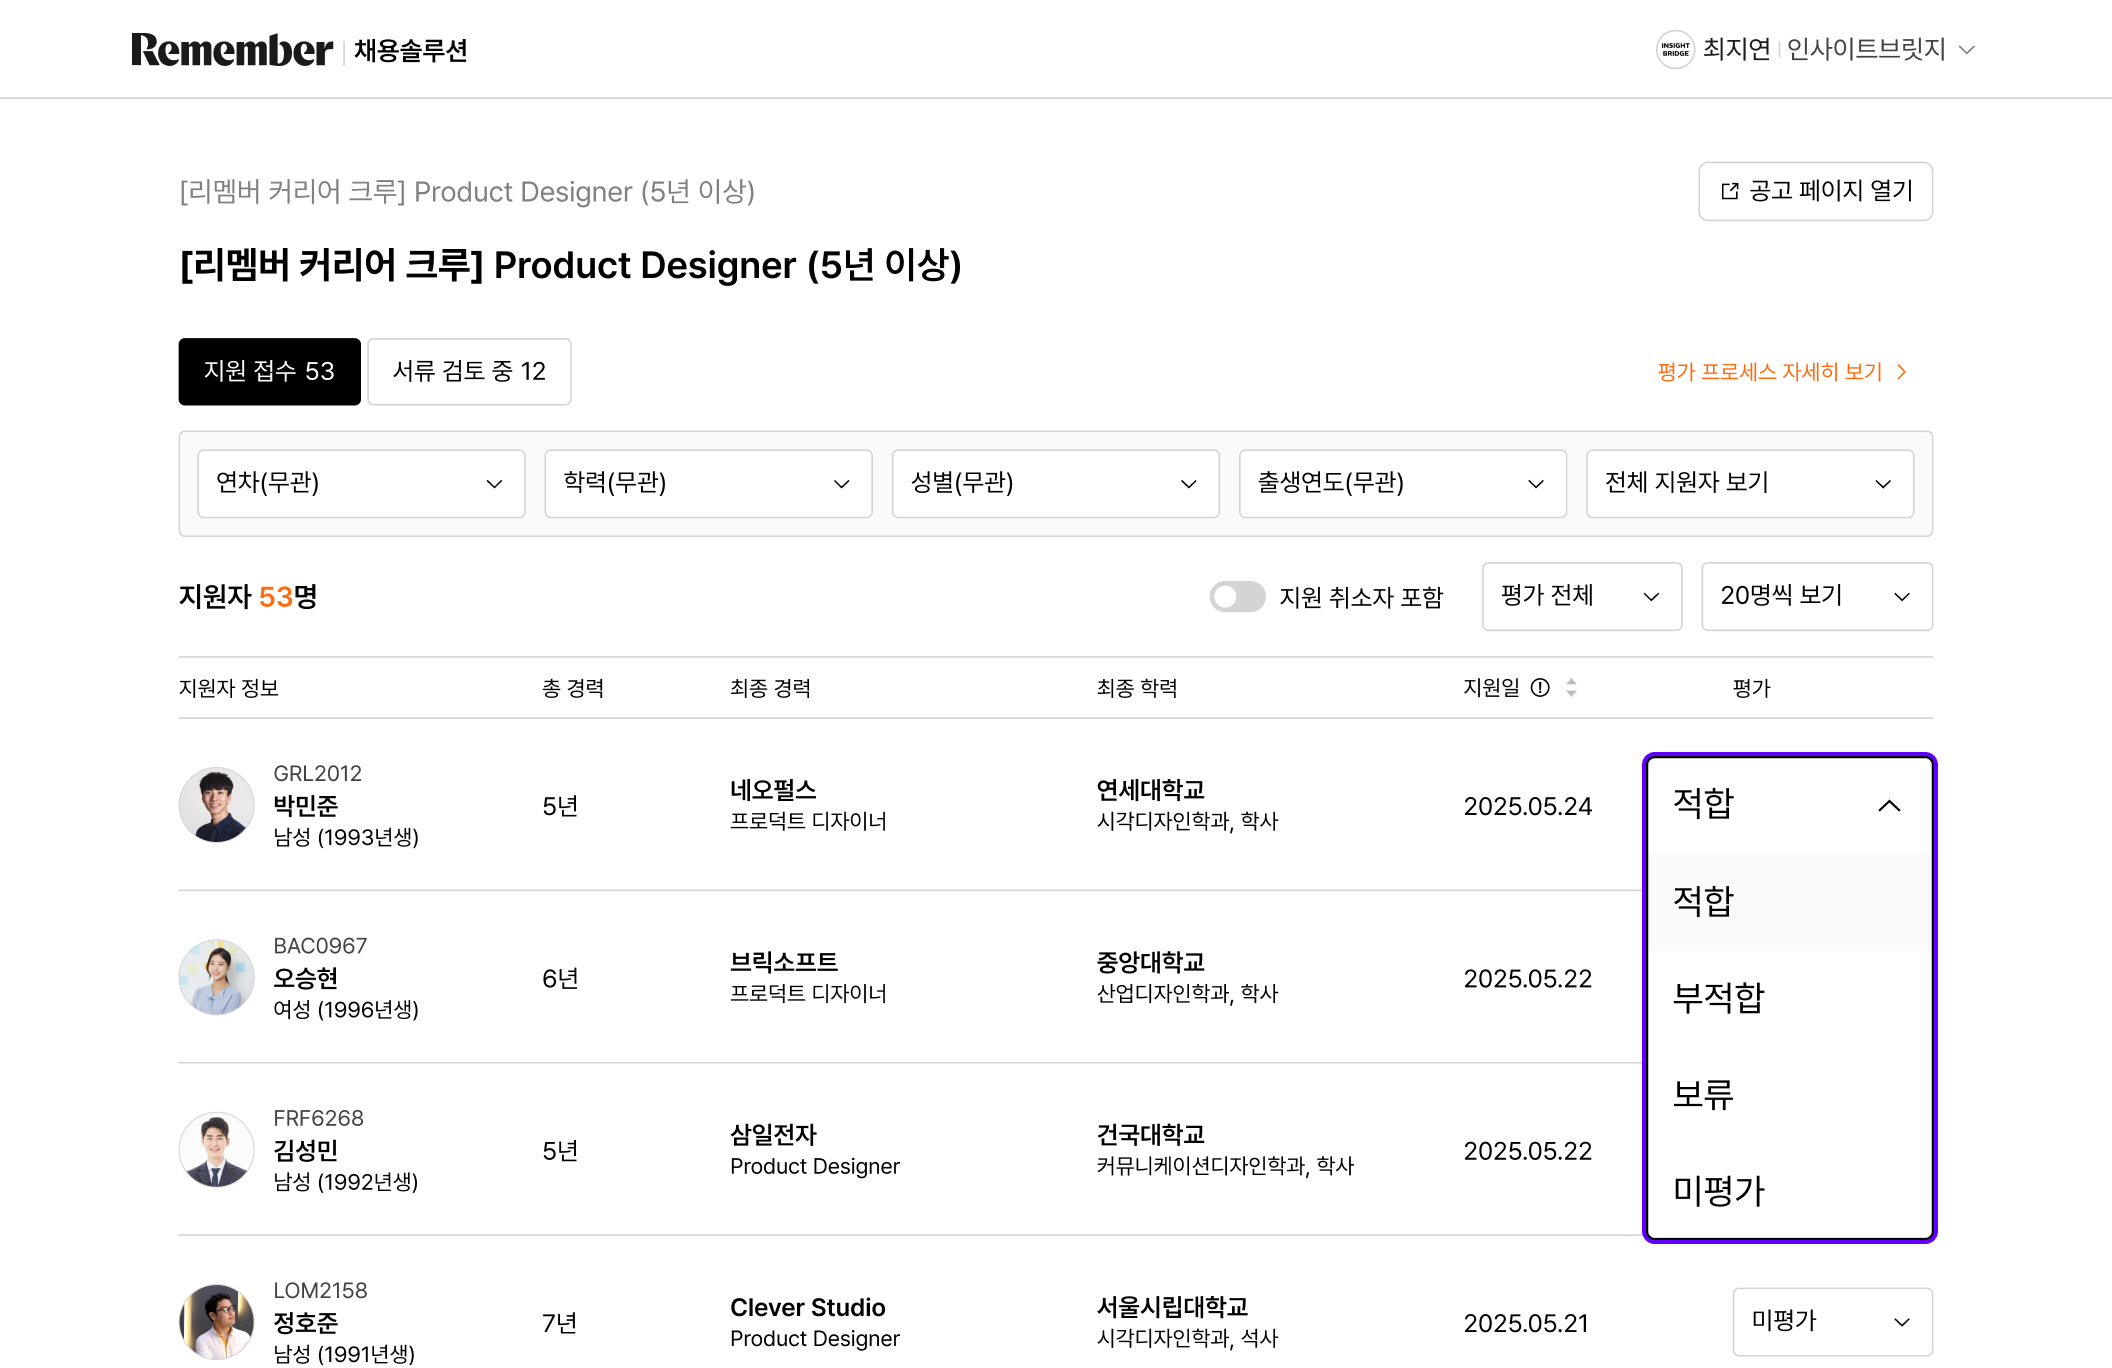Click application date 2025.05.24
The image size is (2112, 1368).
(x=1528, y=806)
